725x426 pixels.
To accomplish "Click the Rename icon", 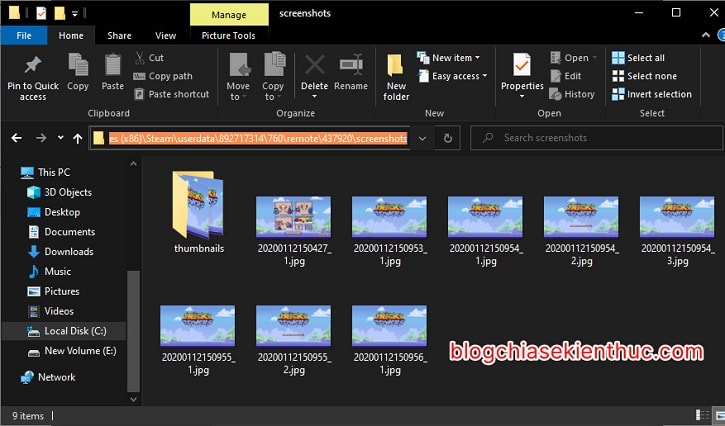I will [351, 65].
